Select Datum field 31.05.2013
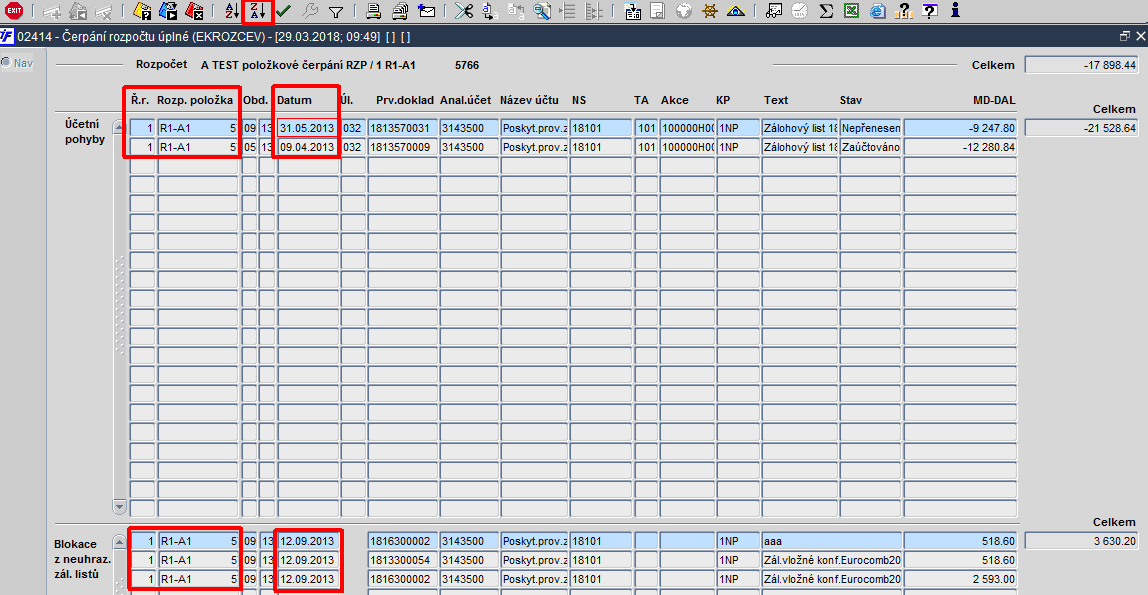Screen dimensions: 1148x595 pyautogui.click(x=308, y=128)
